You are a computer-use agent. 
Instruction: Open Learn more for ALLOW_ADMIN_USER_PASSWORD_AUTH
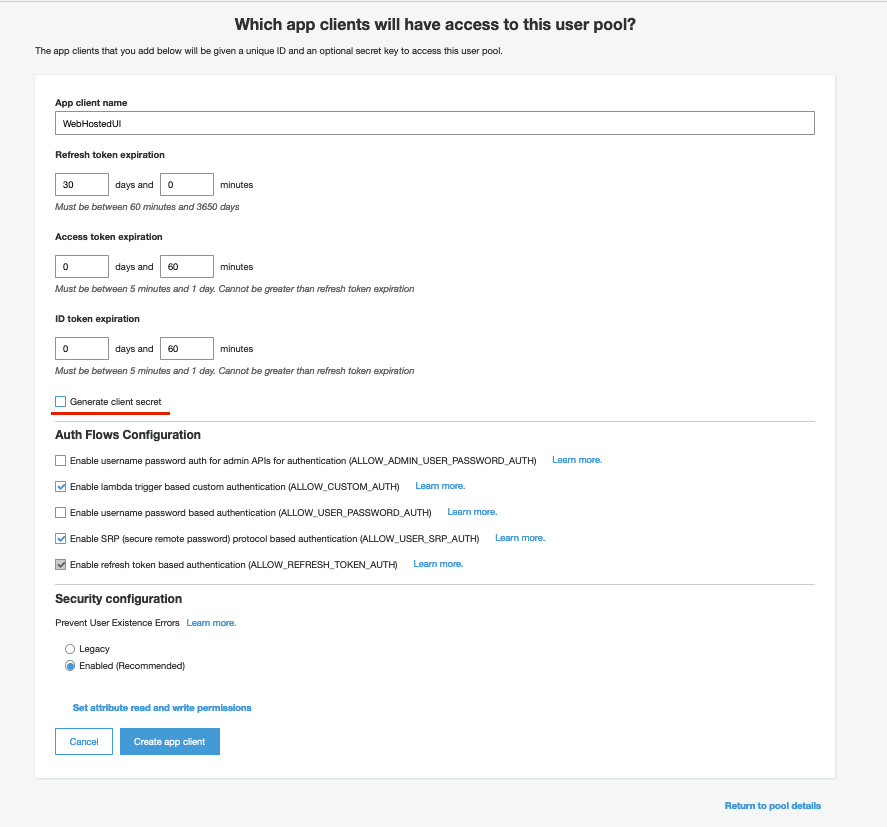(577, 460)
